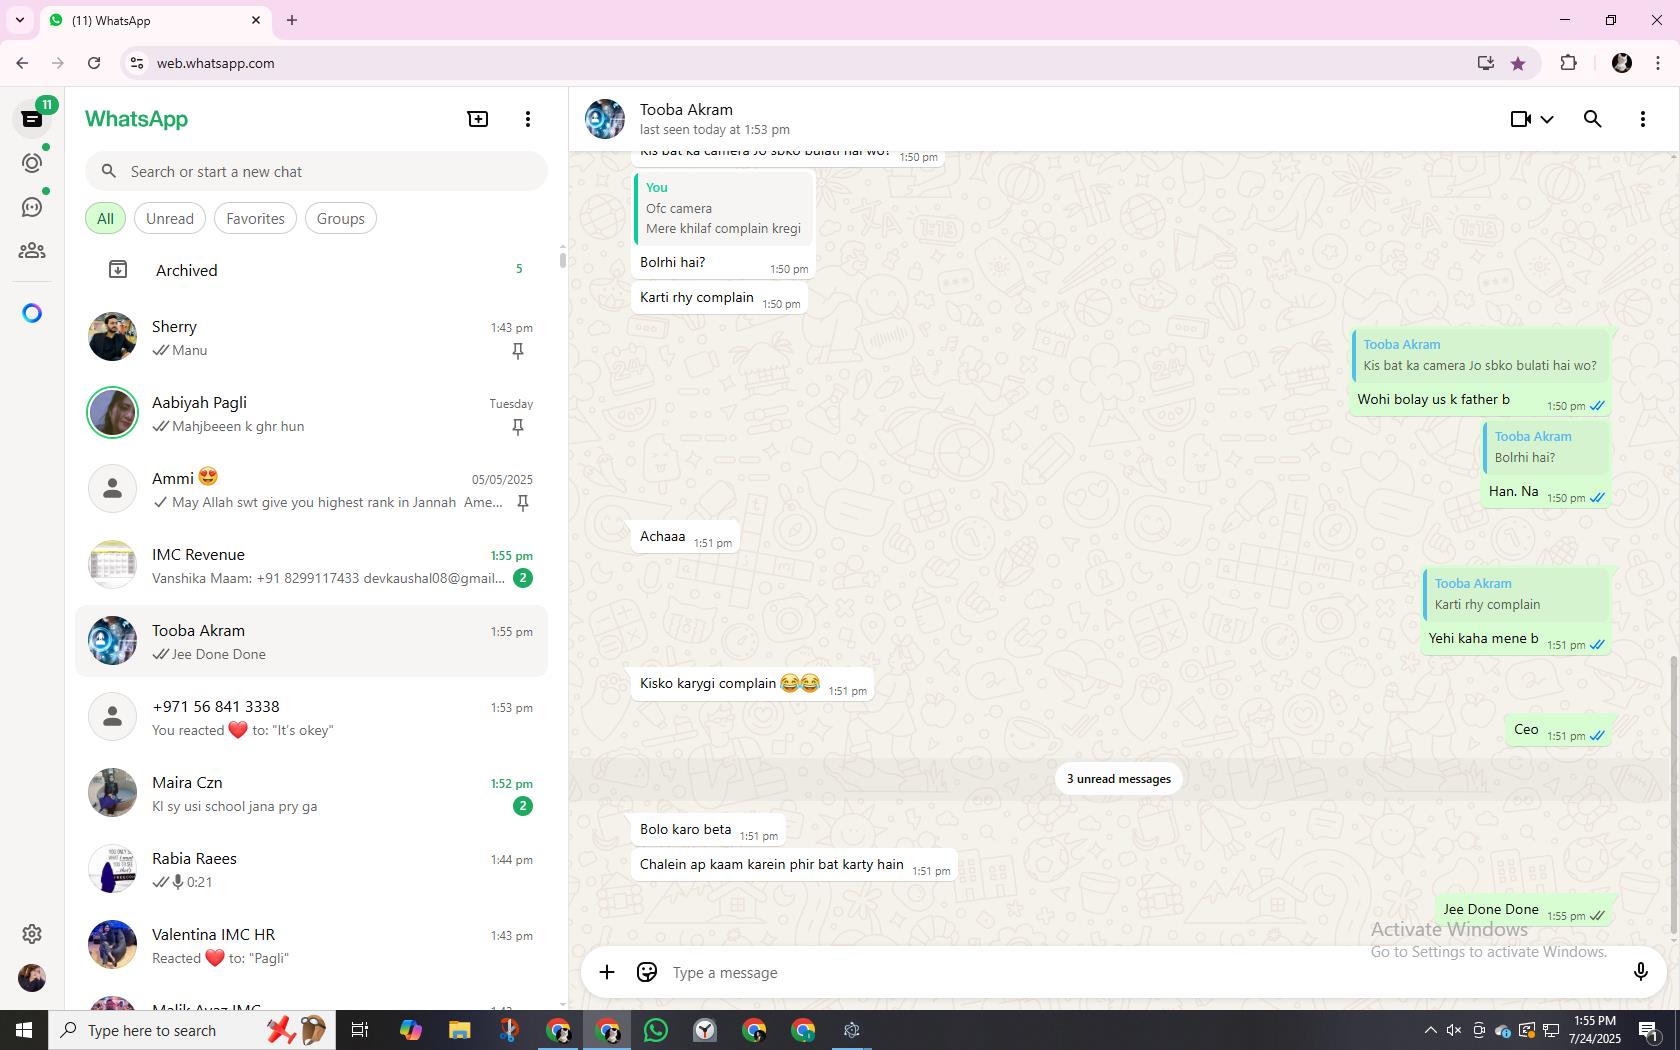Select the Groups filter tab
Viewport: 1680px width, 1050px height.
tap(341, 219)
